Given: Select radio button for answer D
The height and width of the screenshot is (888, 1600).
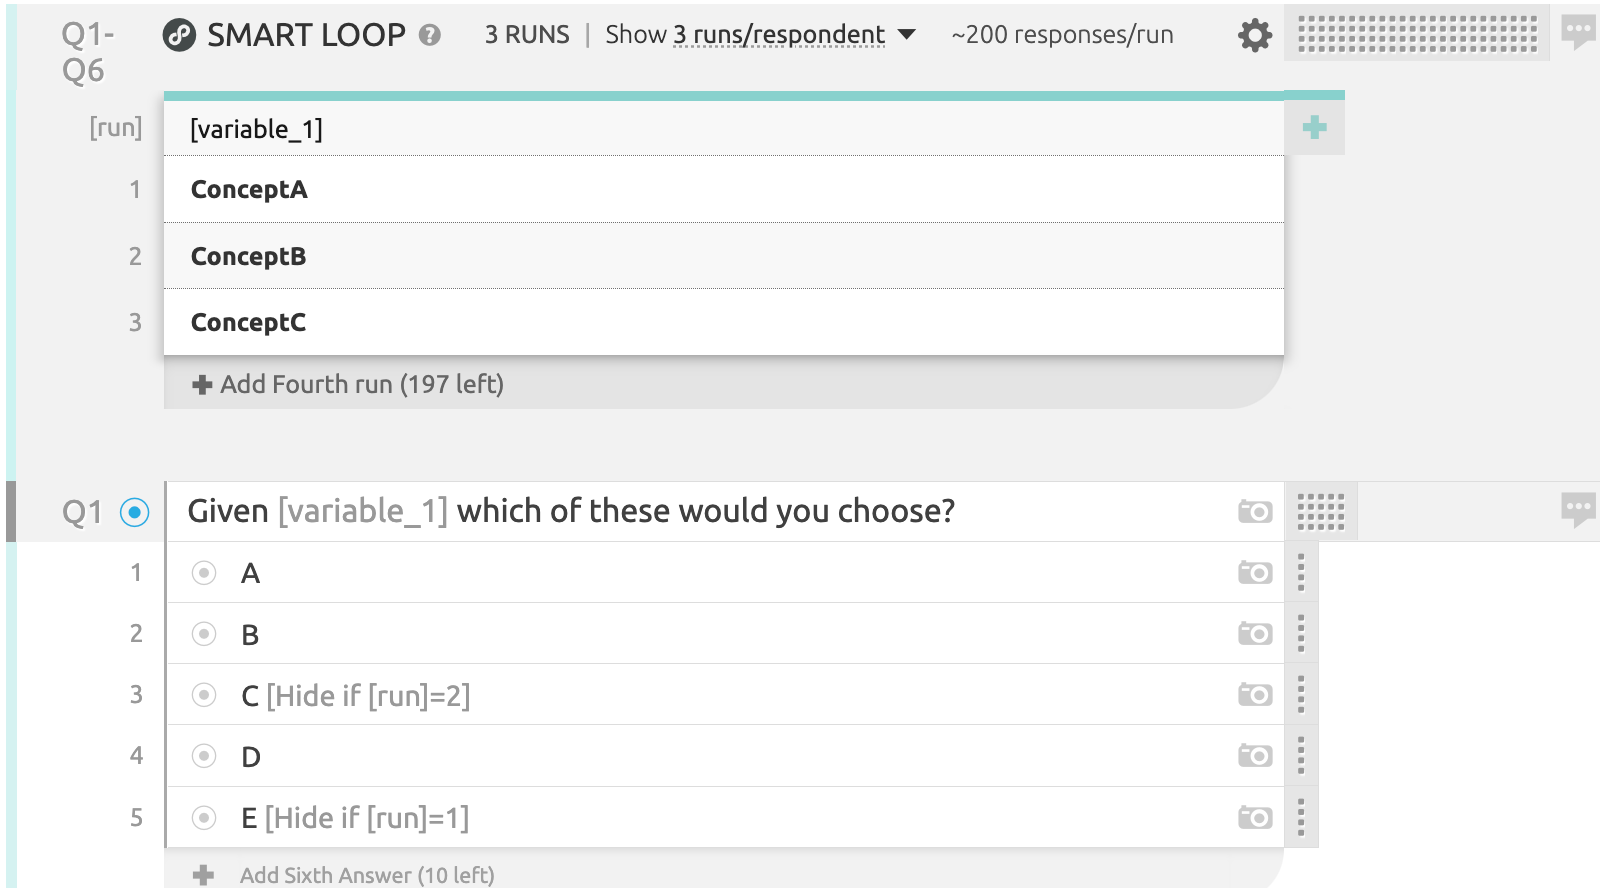Looking at the screenshot, I should 204,756.
